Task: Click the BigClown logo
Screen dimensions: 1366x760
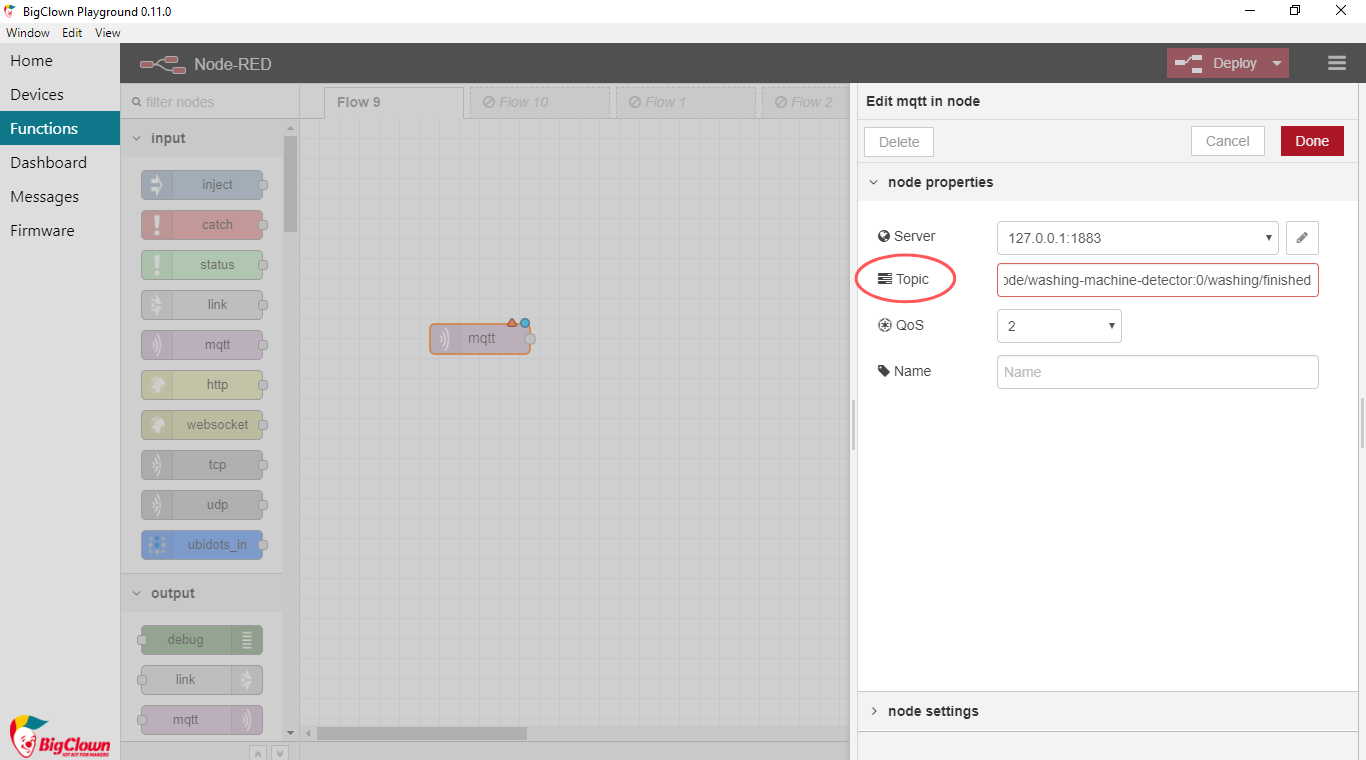Action: [60, 737]
